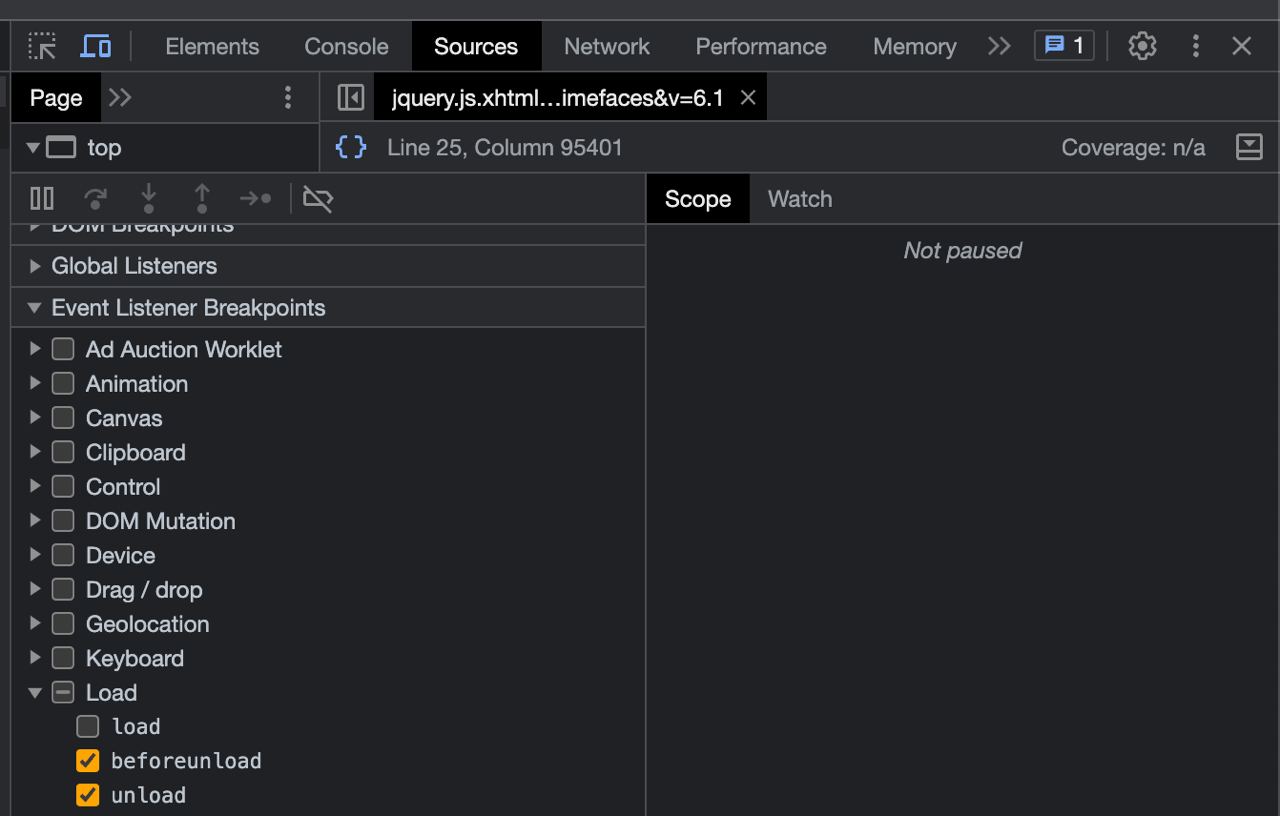1280x816 pixels.
Task: Expand the Canvas category
Action: coord(35,418)
